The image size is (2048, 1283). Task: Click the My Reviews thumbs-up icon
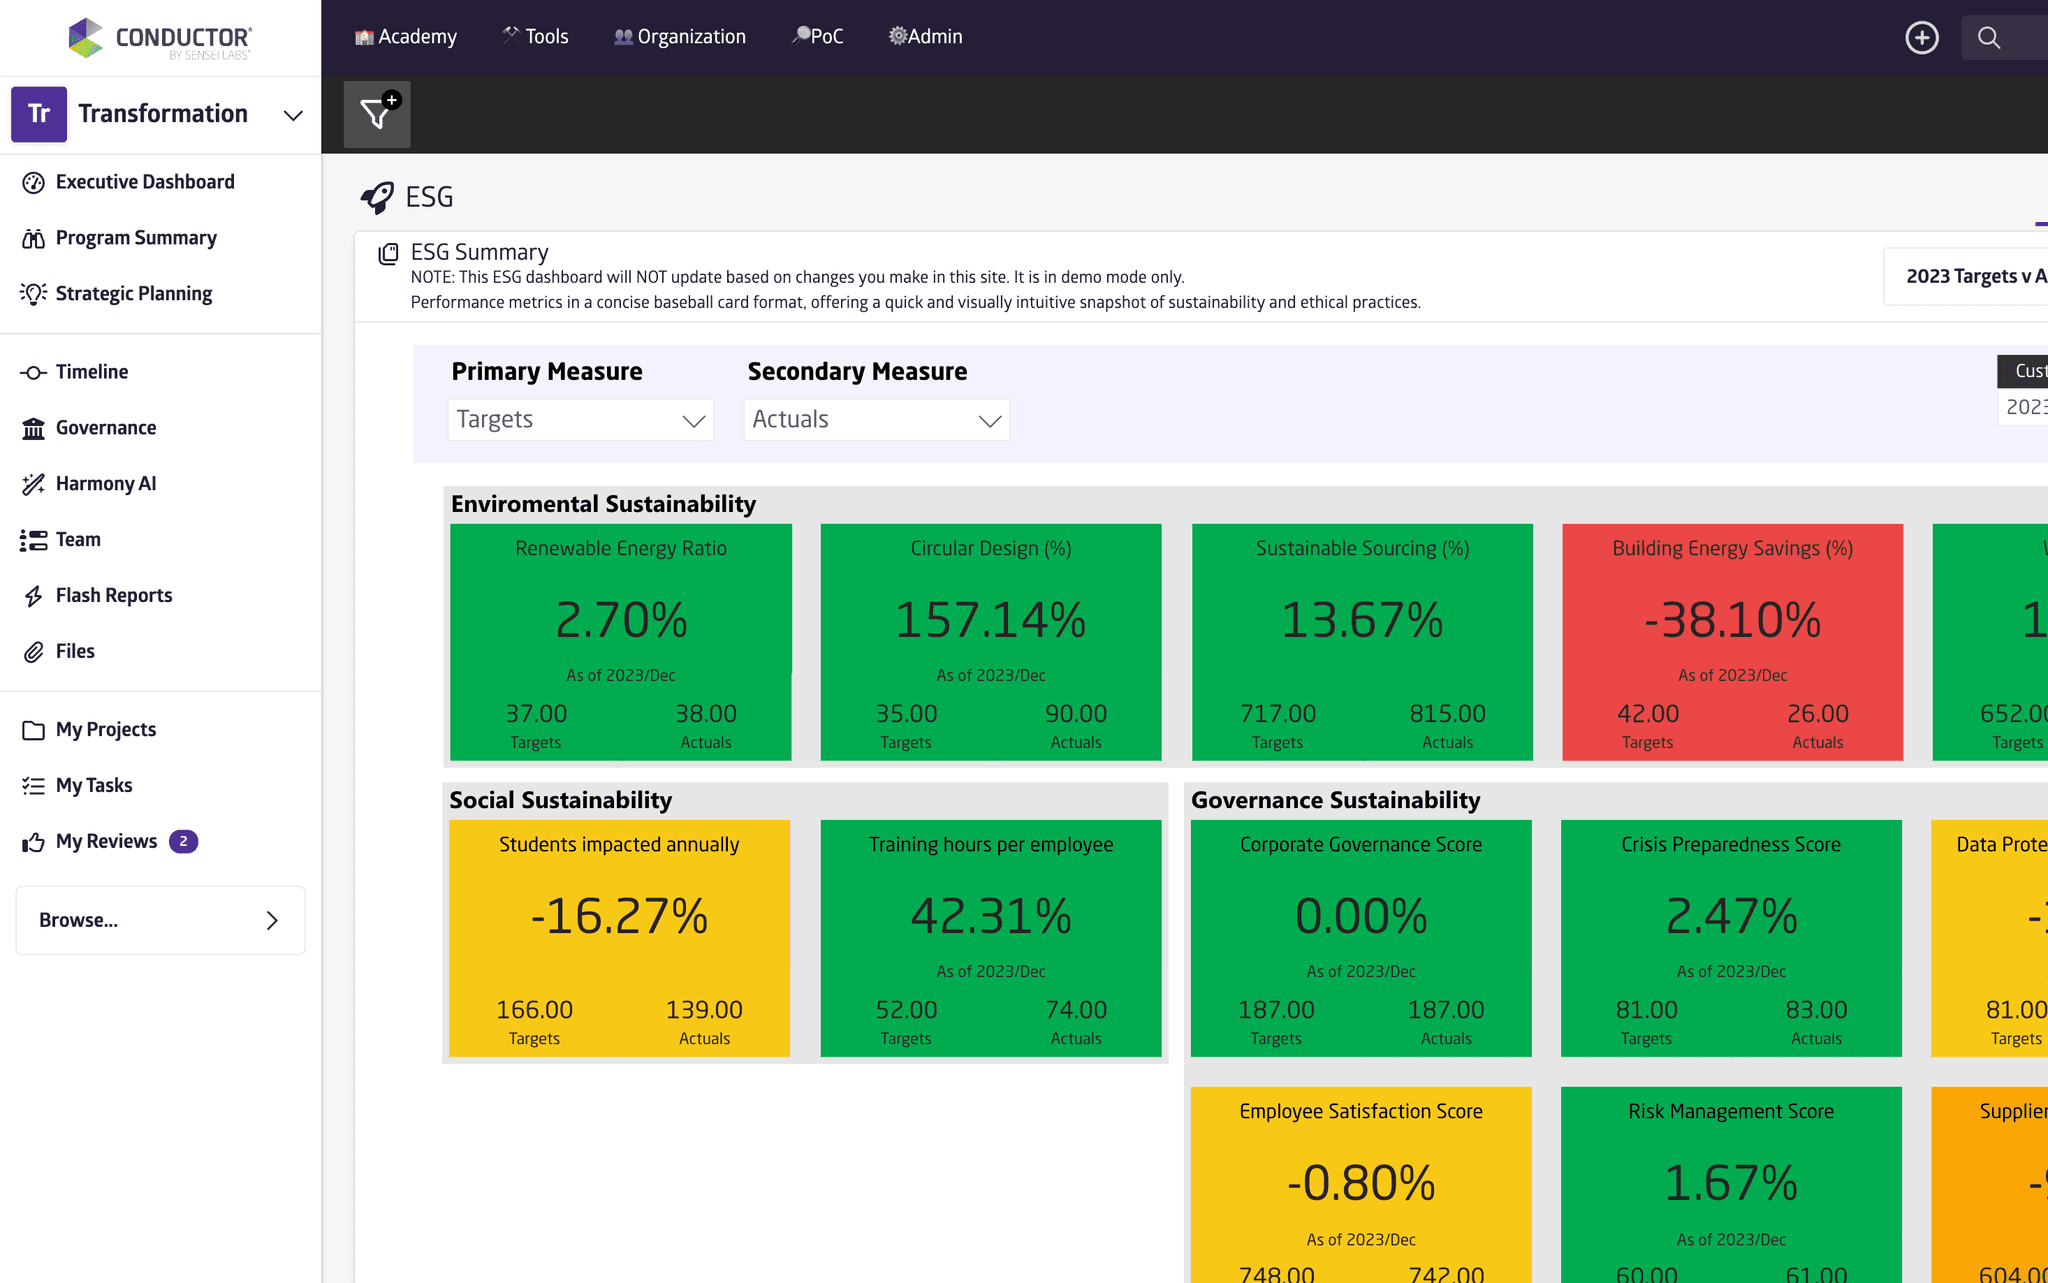coord(33,842)
